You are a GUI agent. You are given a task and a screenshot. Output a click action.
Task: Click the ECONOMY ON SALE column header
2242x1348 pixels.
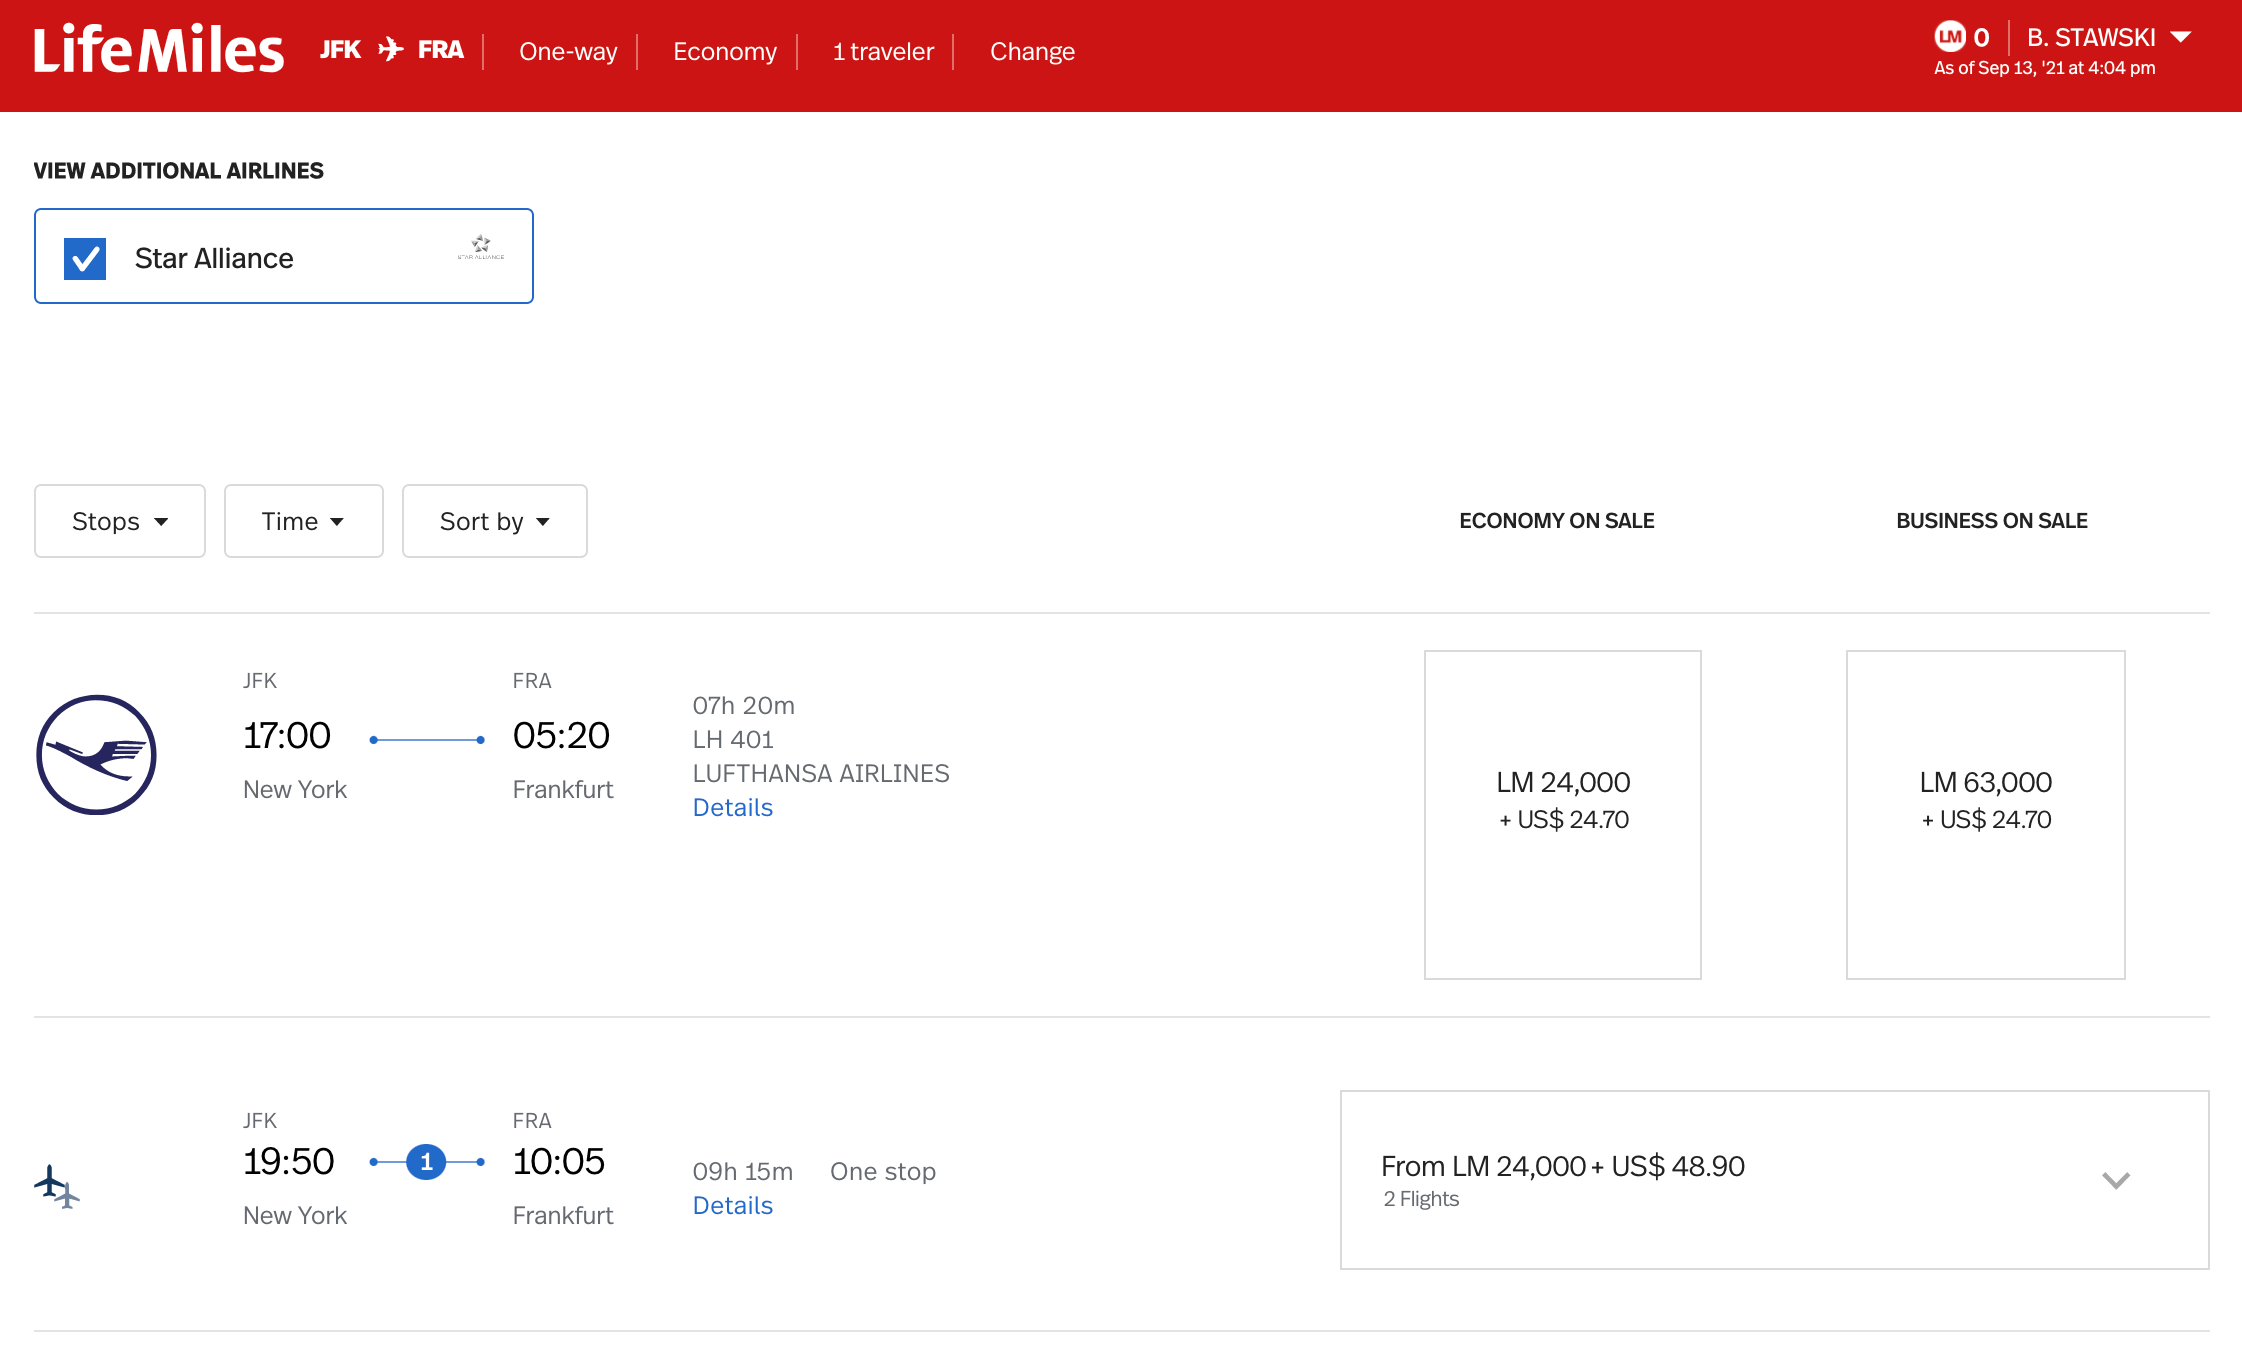[x=1557, y=521]
